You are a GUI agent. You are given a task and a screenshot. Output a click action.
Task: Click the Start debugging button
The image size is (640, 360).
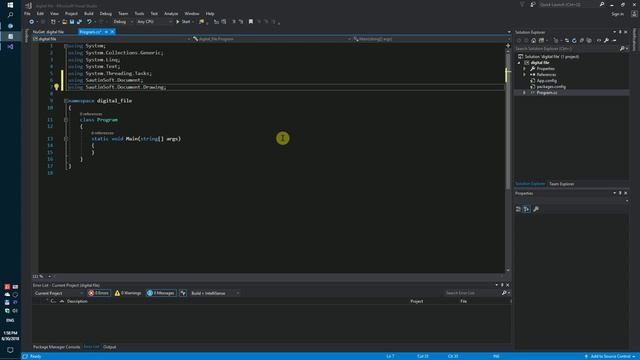point(183,22)
